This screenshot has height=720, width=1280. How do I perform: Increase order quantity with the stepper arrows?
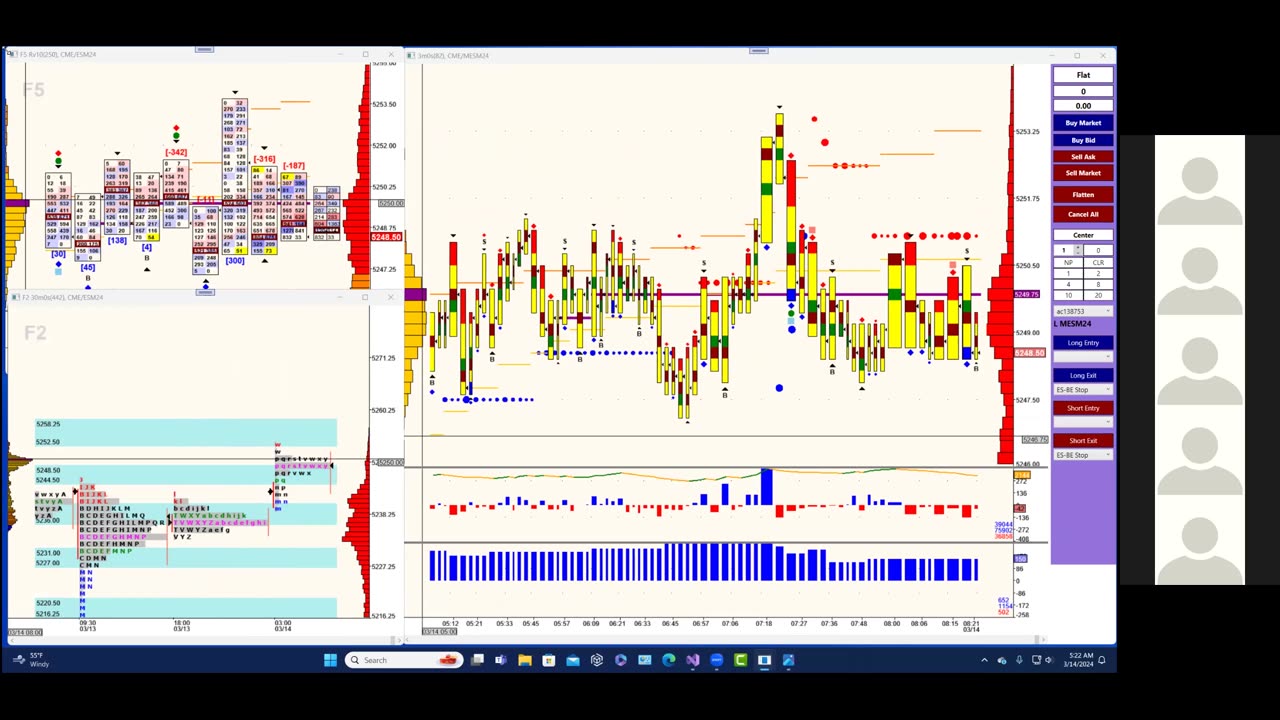coord(1077,247)
